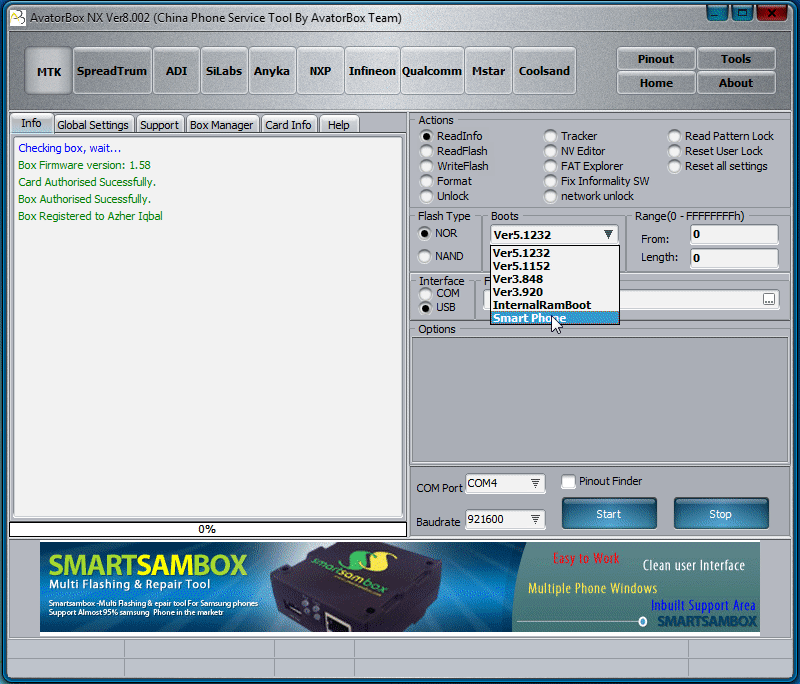Viewport: 800px width, 684px height.
Task: Click the 0% progress bar
Action: tap(208, 529)
